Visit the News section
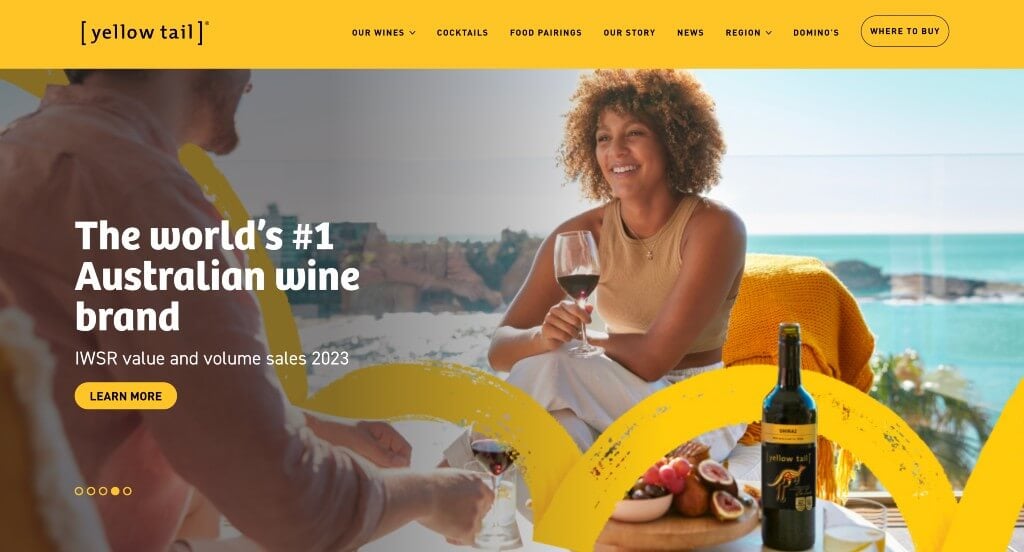Image resolution: width=1024 pixels, height=552 pixels. tap(690, 33)
